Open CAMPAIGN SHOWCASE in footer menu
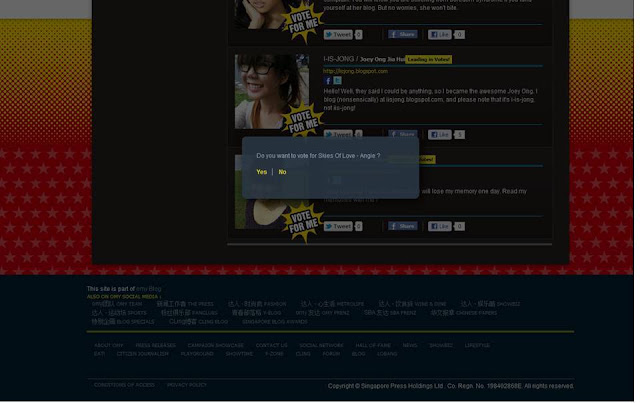Screen dimensions: 640x403 tap(216, 345)
